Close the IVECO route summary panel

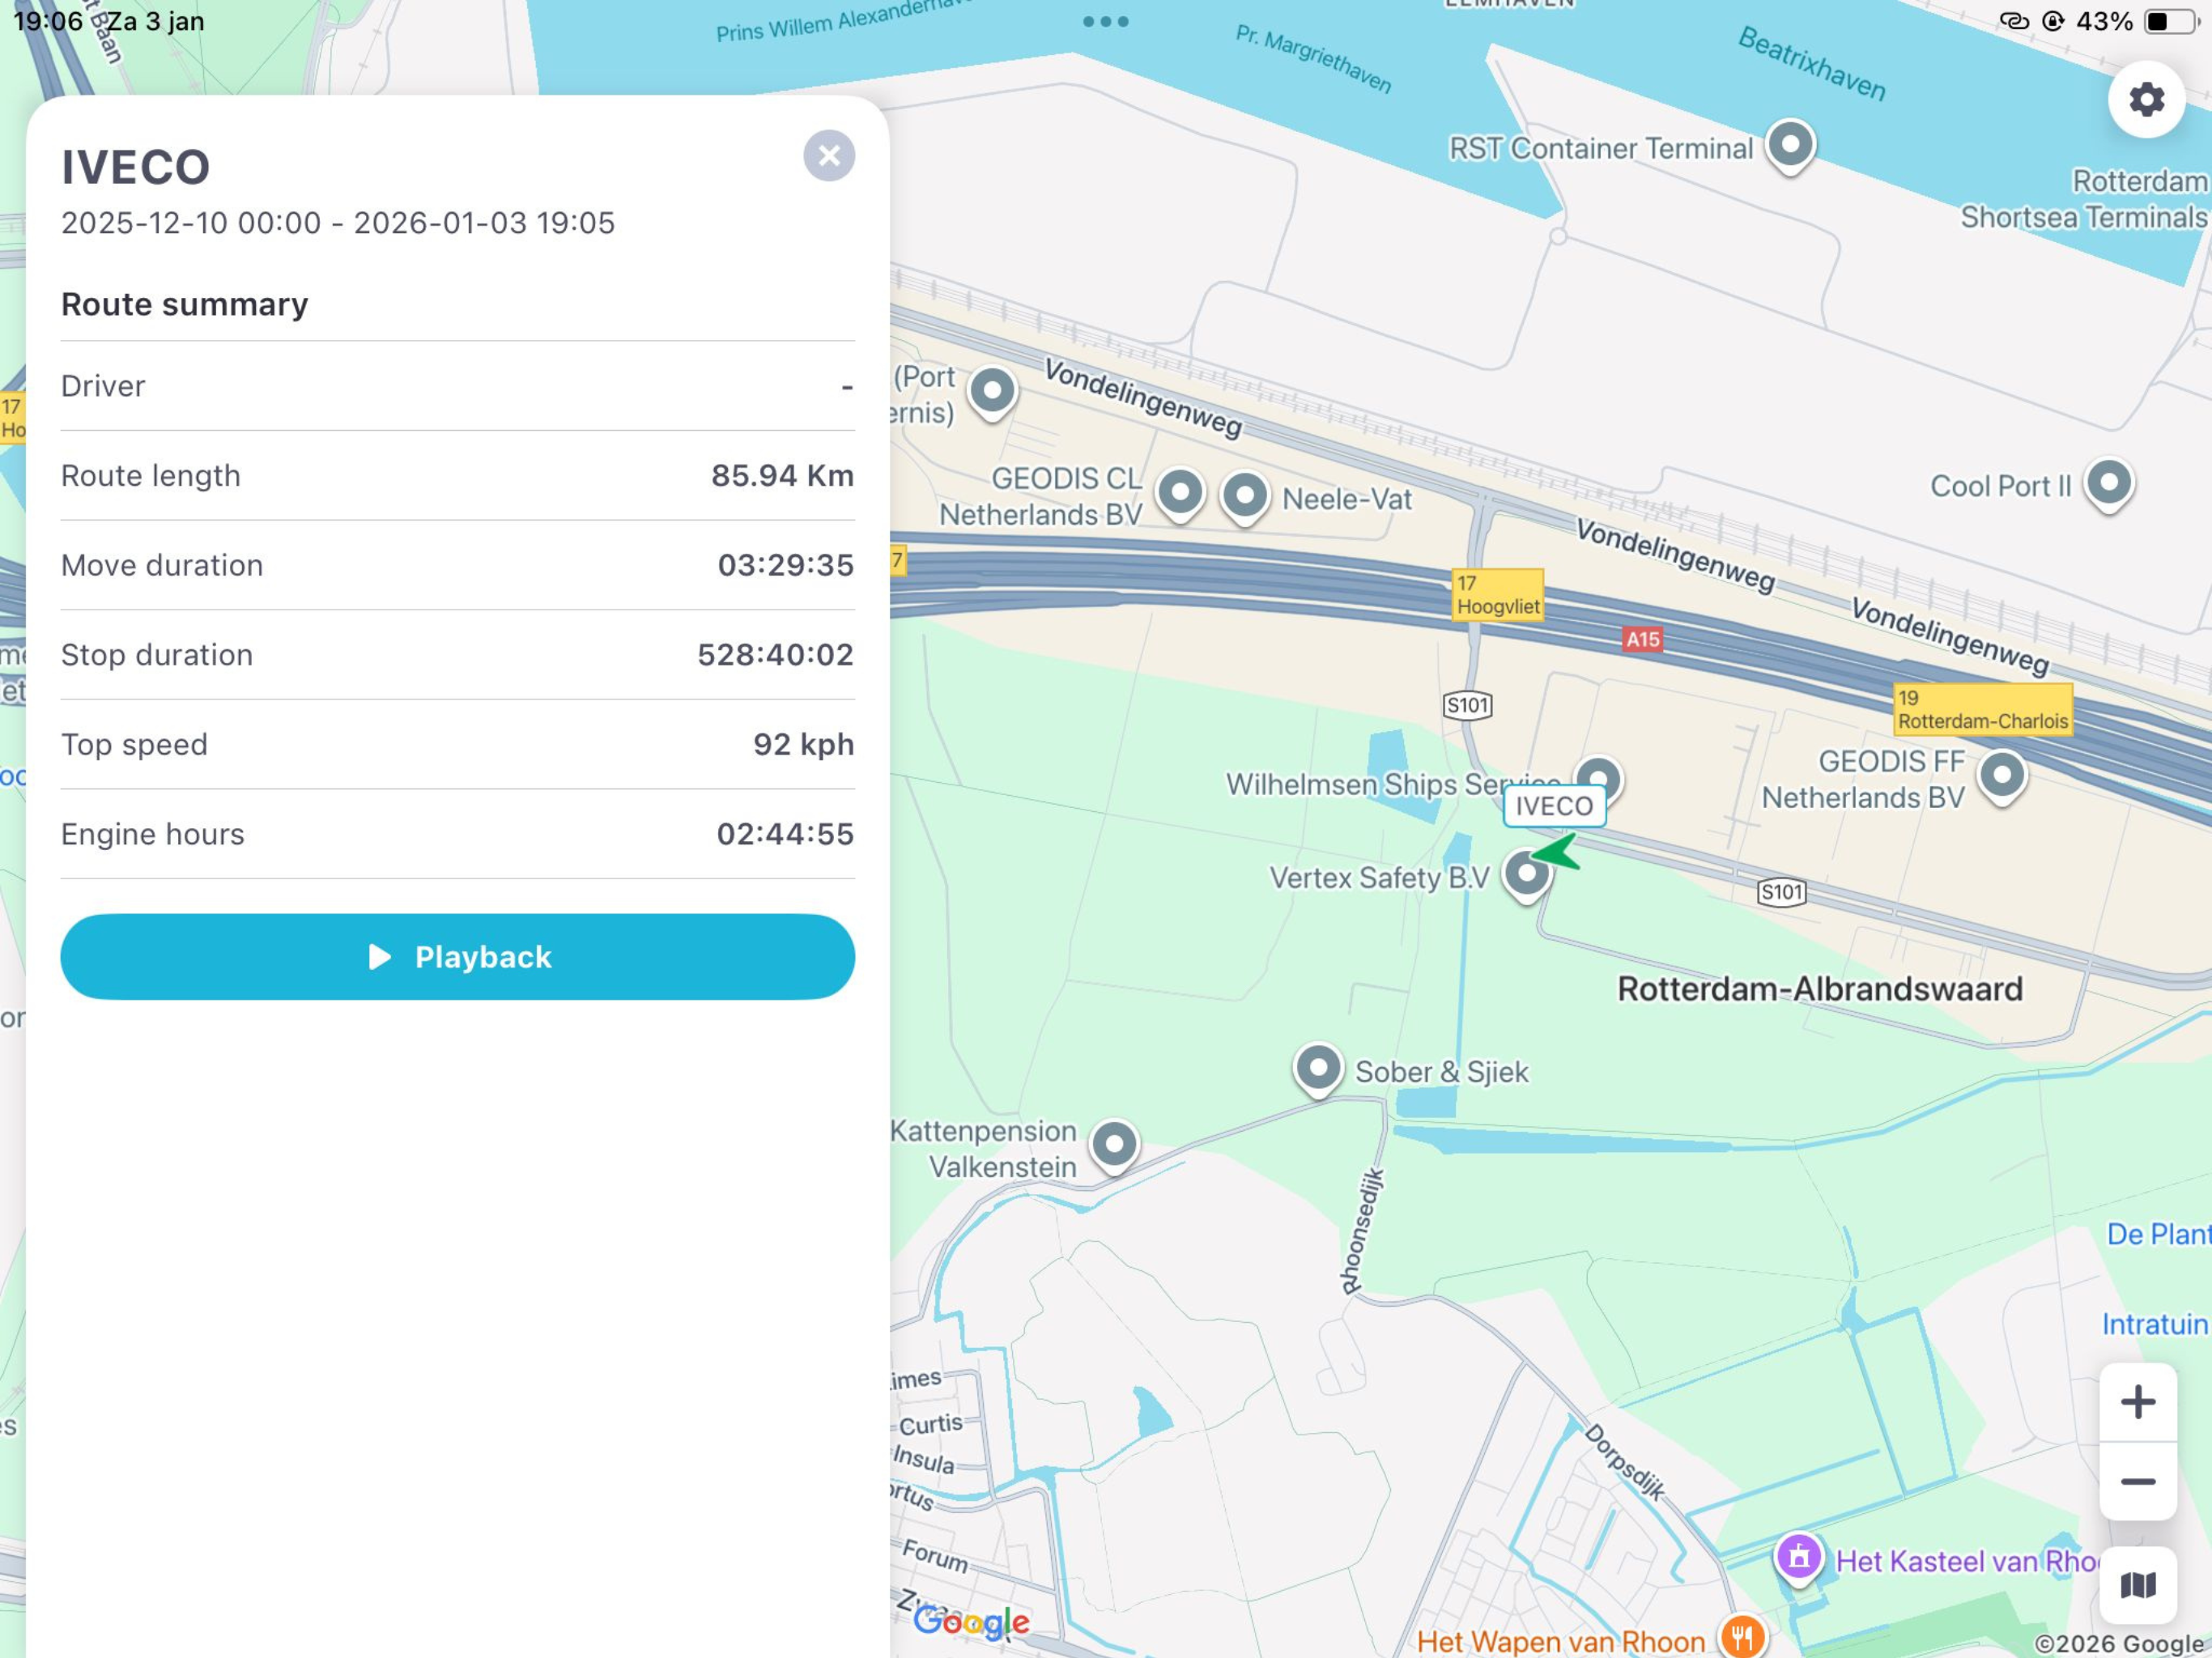[x=829, y=156]
